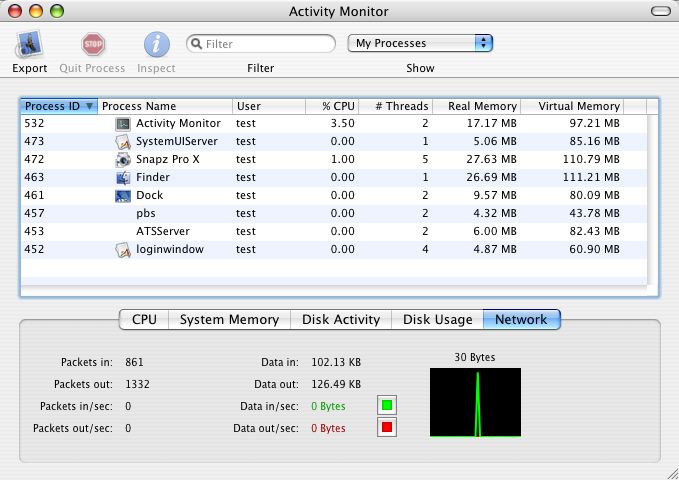Click process ID 472
This screenshot has height=480, width=679.
point(34,159)
